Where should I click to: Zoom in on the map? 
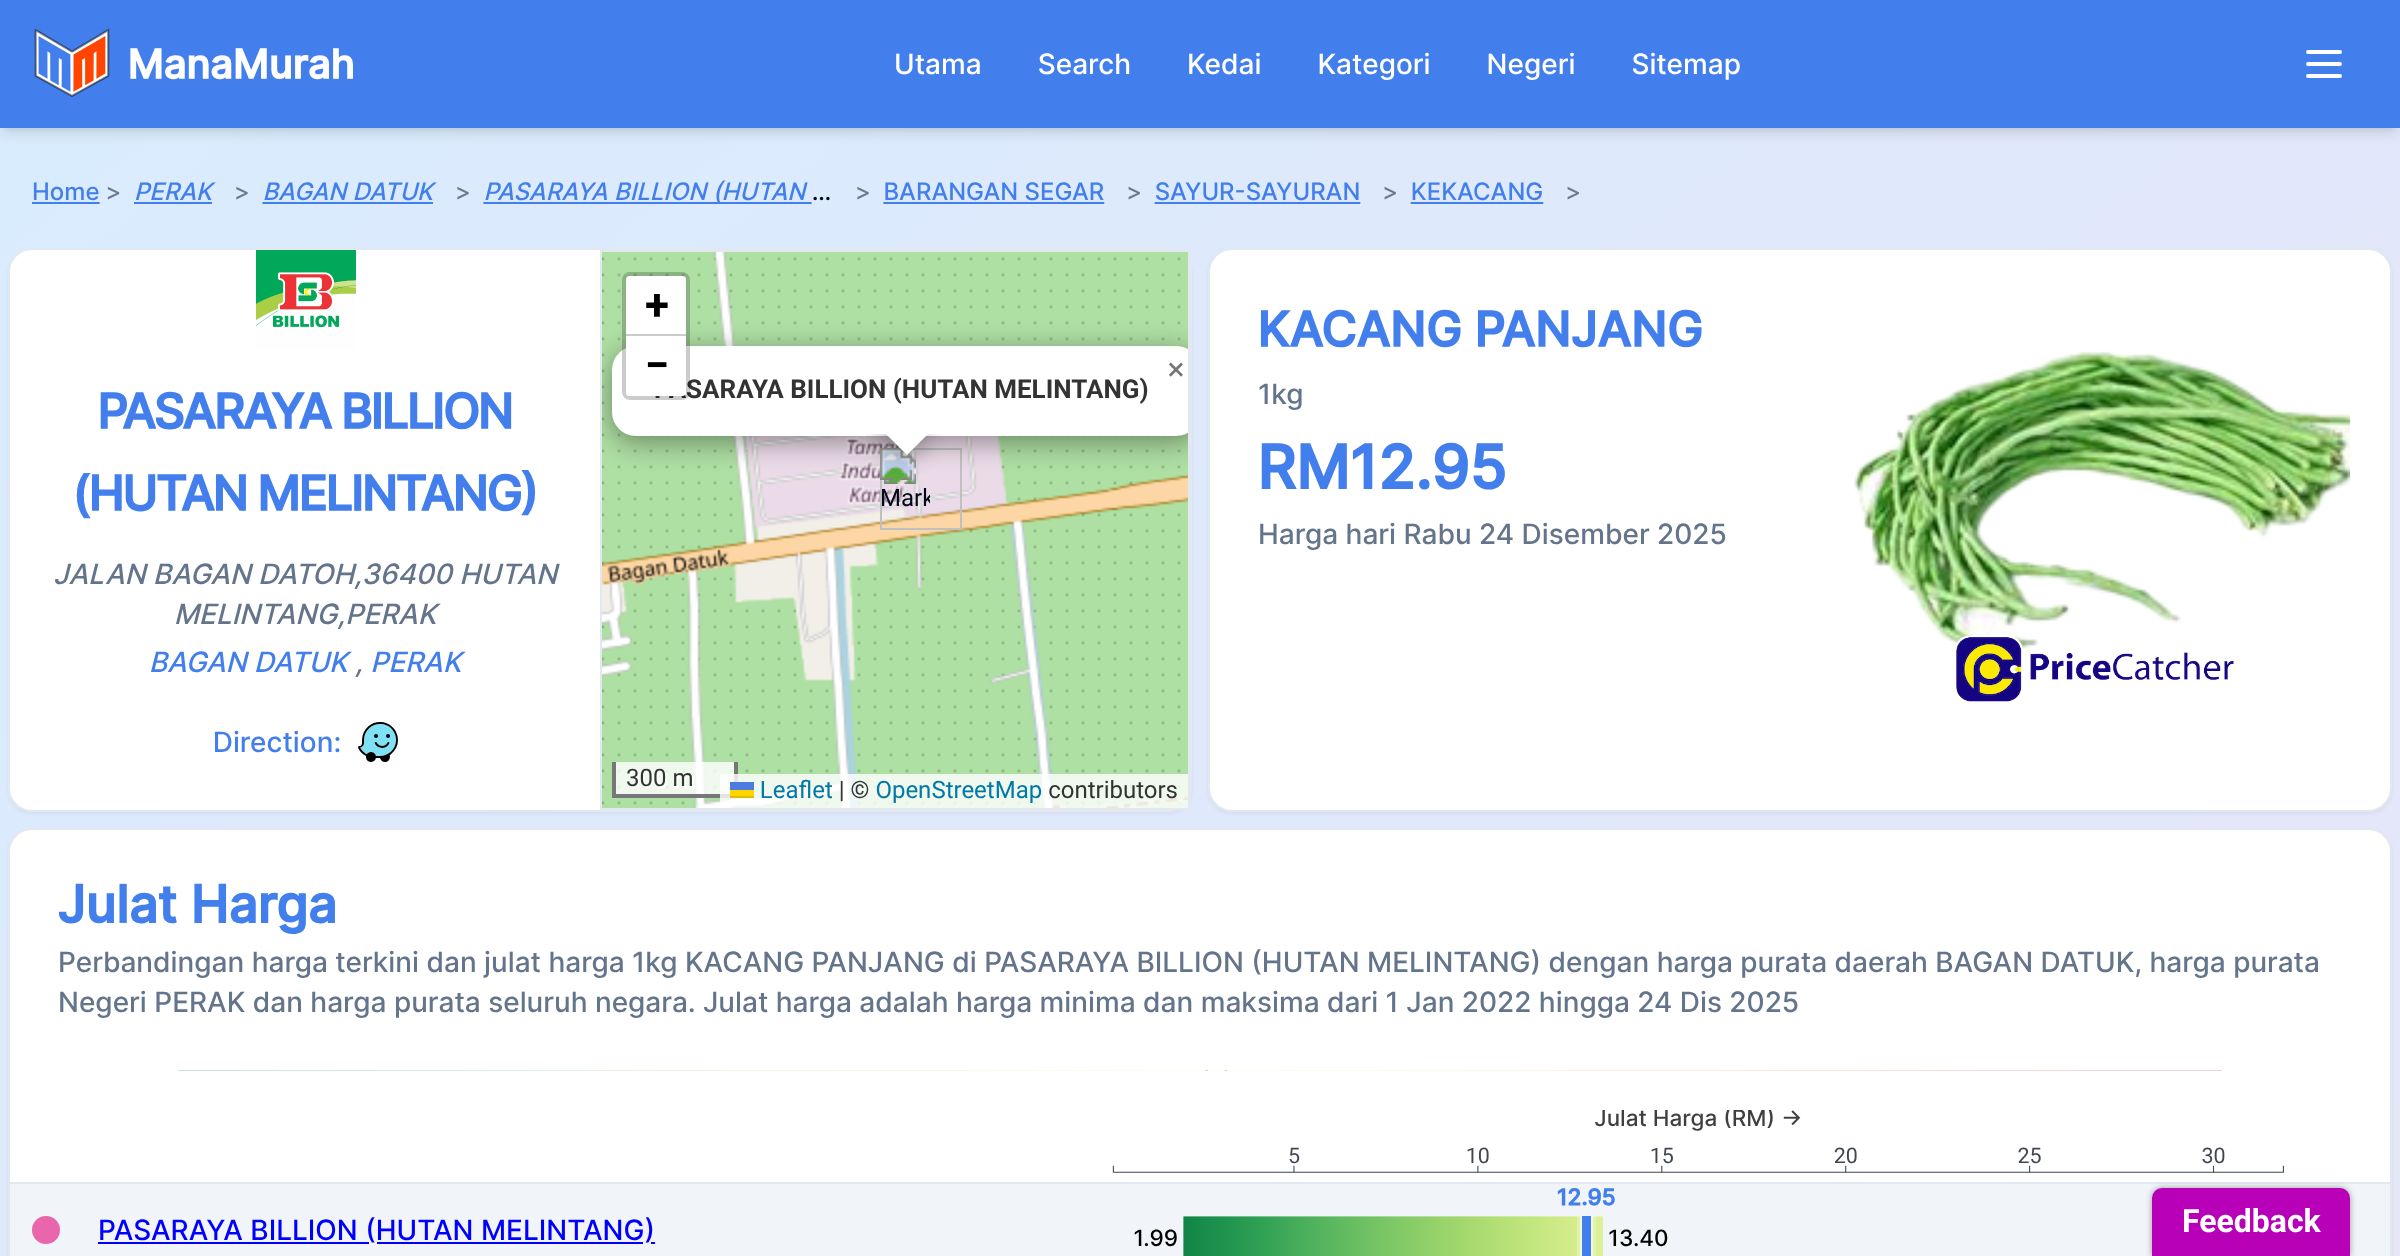pyautogui.click(x=656, y=306)
